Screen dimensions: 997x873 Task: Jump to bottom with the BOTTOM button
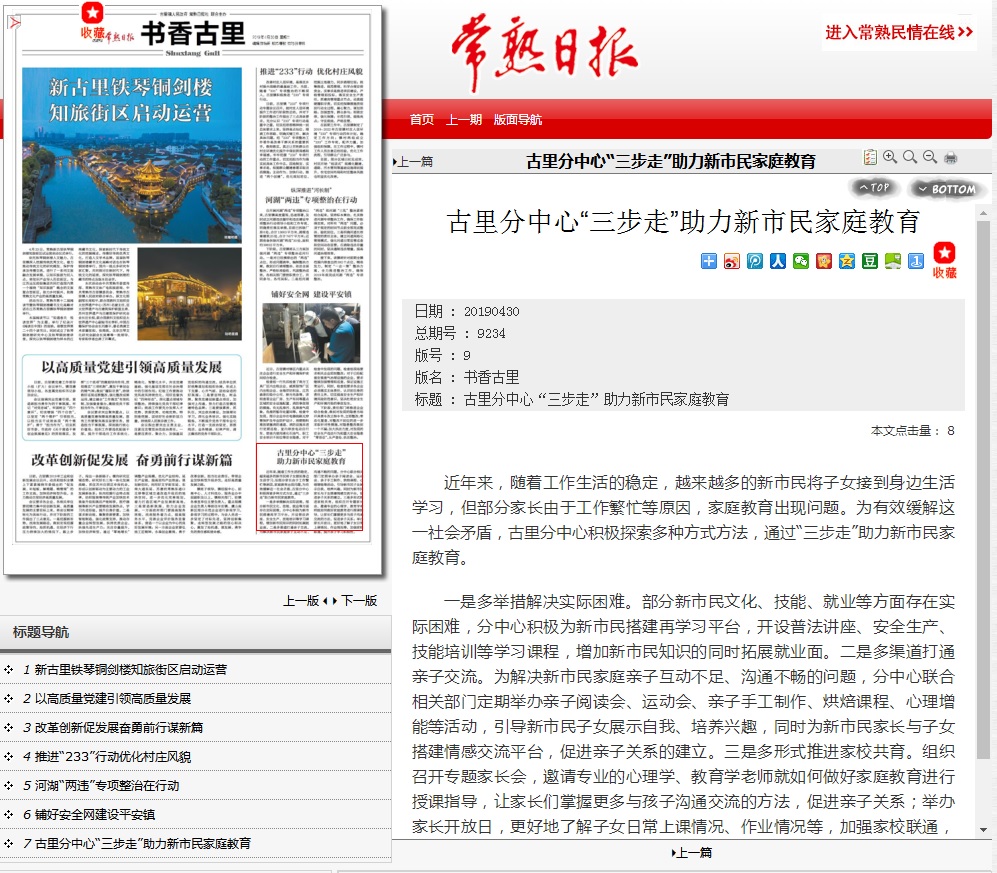pyautogui.click(x=947, y=189)
